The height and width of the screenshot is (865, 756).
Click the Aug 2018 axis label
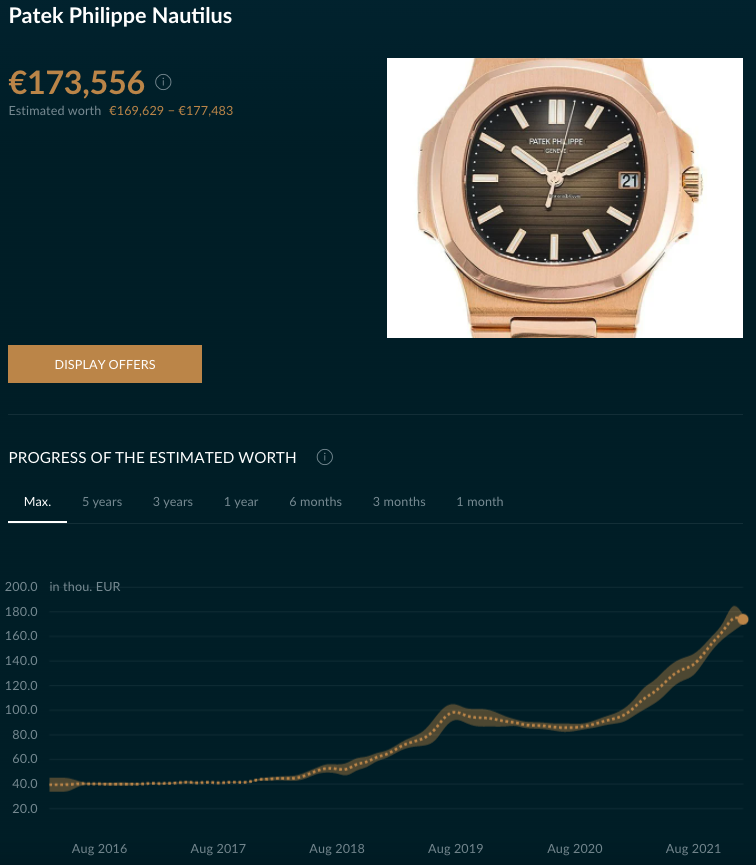click(x=337, y=848)
